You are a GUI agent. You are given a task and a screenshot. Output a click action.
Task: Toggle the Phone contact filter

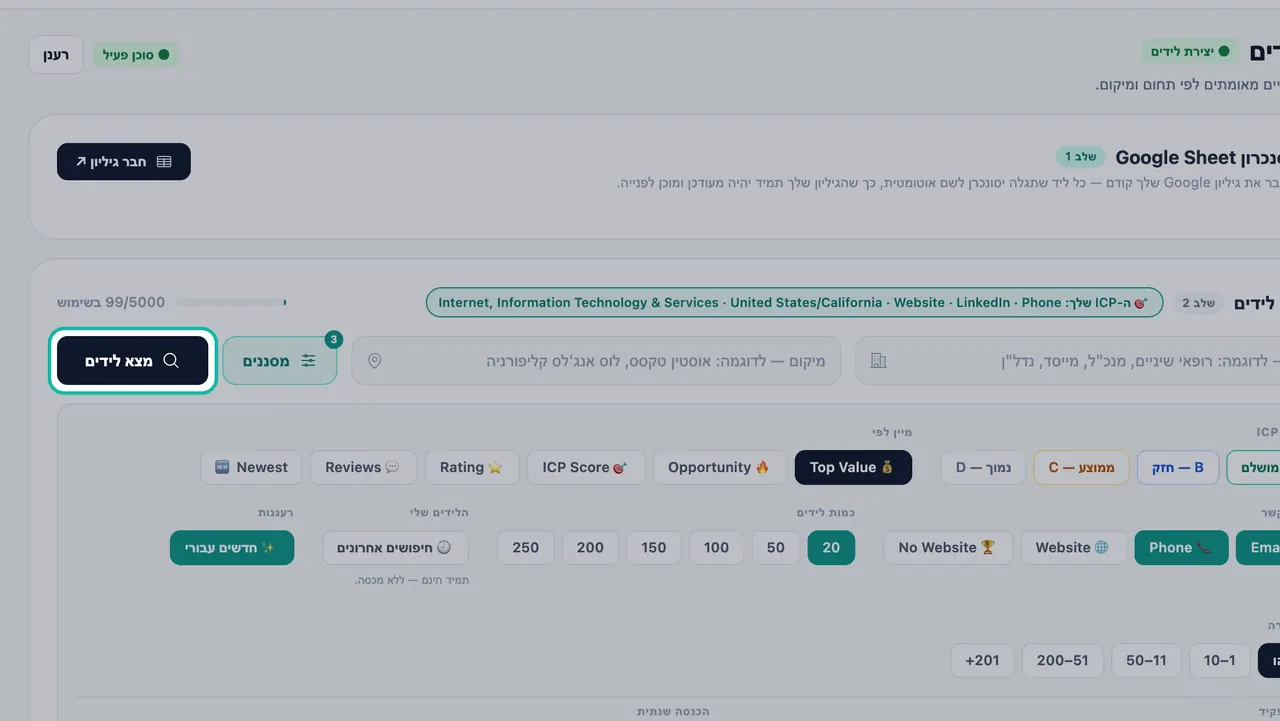pos(1181,548)
